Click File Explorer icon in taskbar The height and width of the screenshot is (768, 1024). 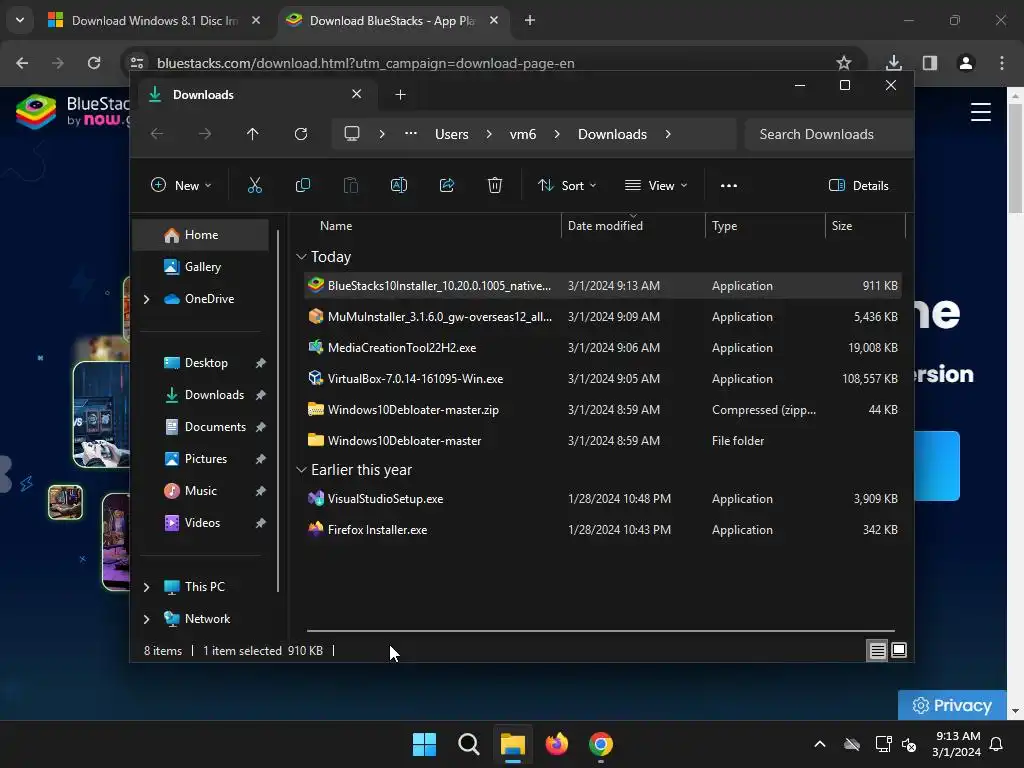[513, 744]
